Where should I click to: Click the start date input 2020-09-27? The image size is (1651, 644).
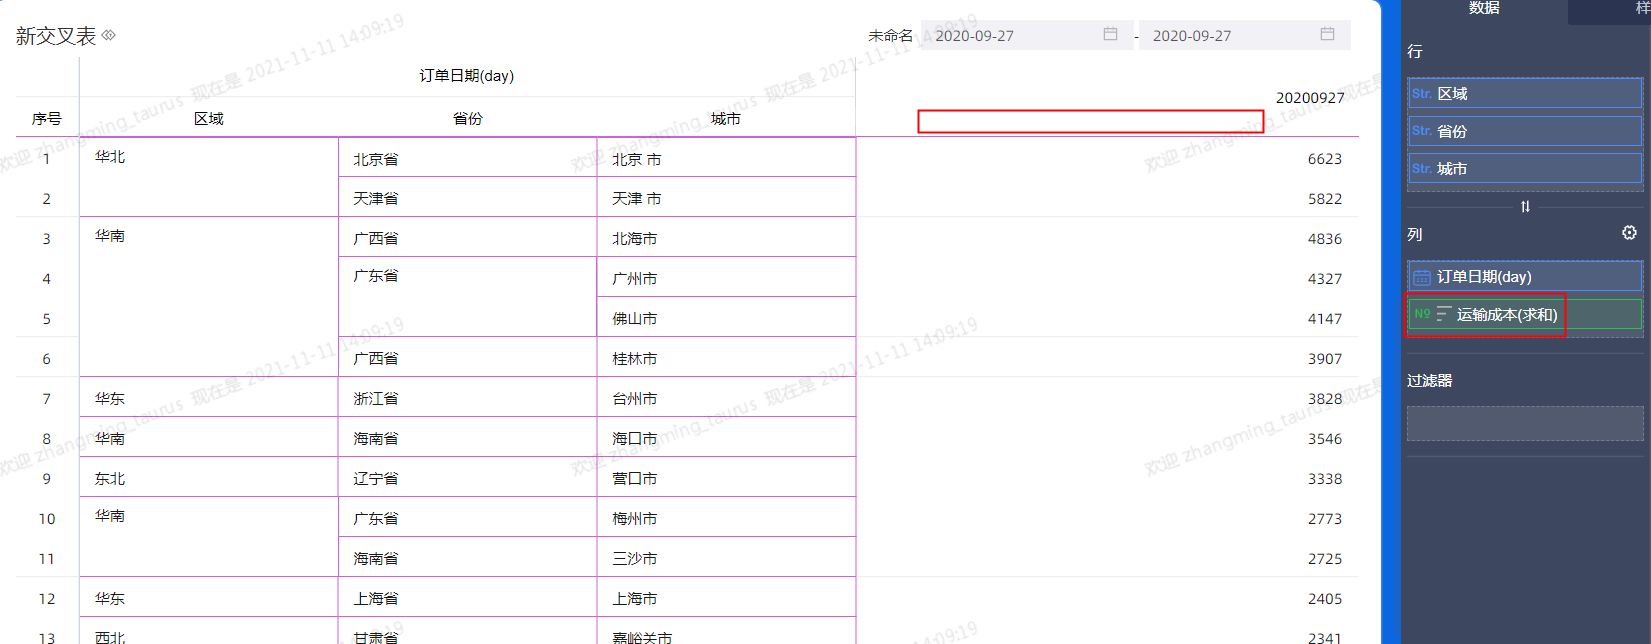point(1010,35)
